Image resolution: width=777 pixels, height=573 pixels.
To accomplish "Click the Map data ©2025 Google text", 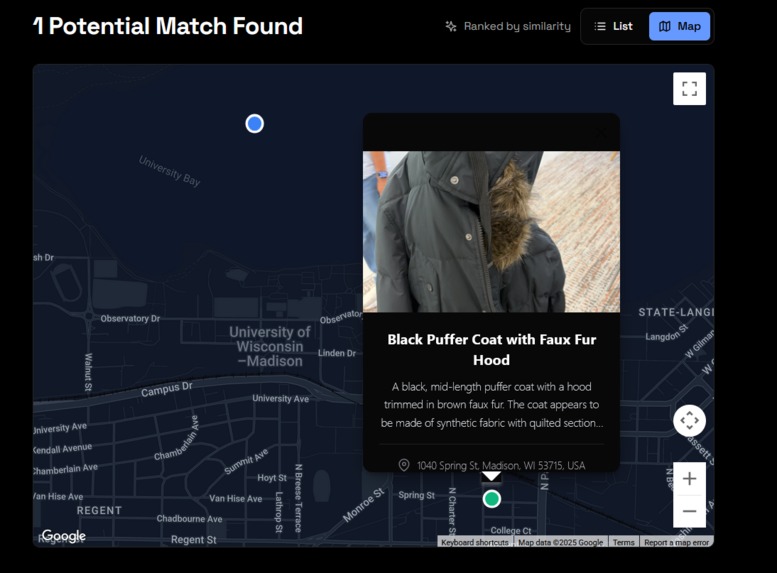I will (x=560, y=542).
